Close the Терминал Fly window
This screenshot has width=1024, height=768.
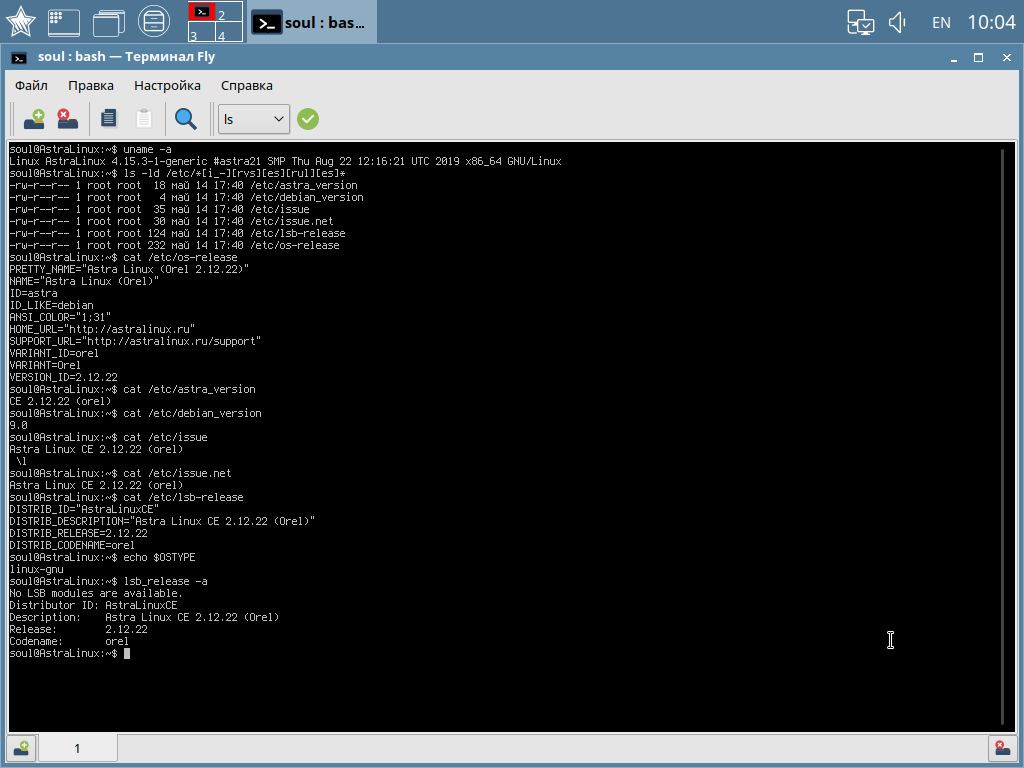tap(1006, 57)
